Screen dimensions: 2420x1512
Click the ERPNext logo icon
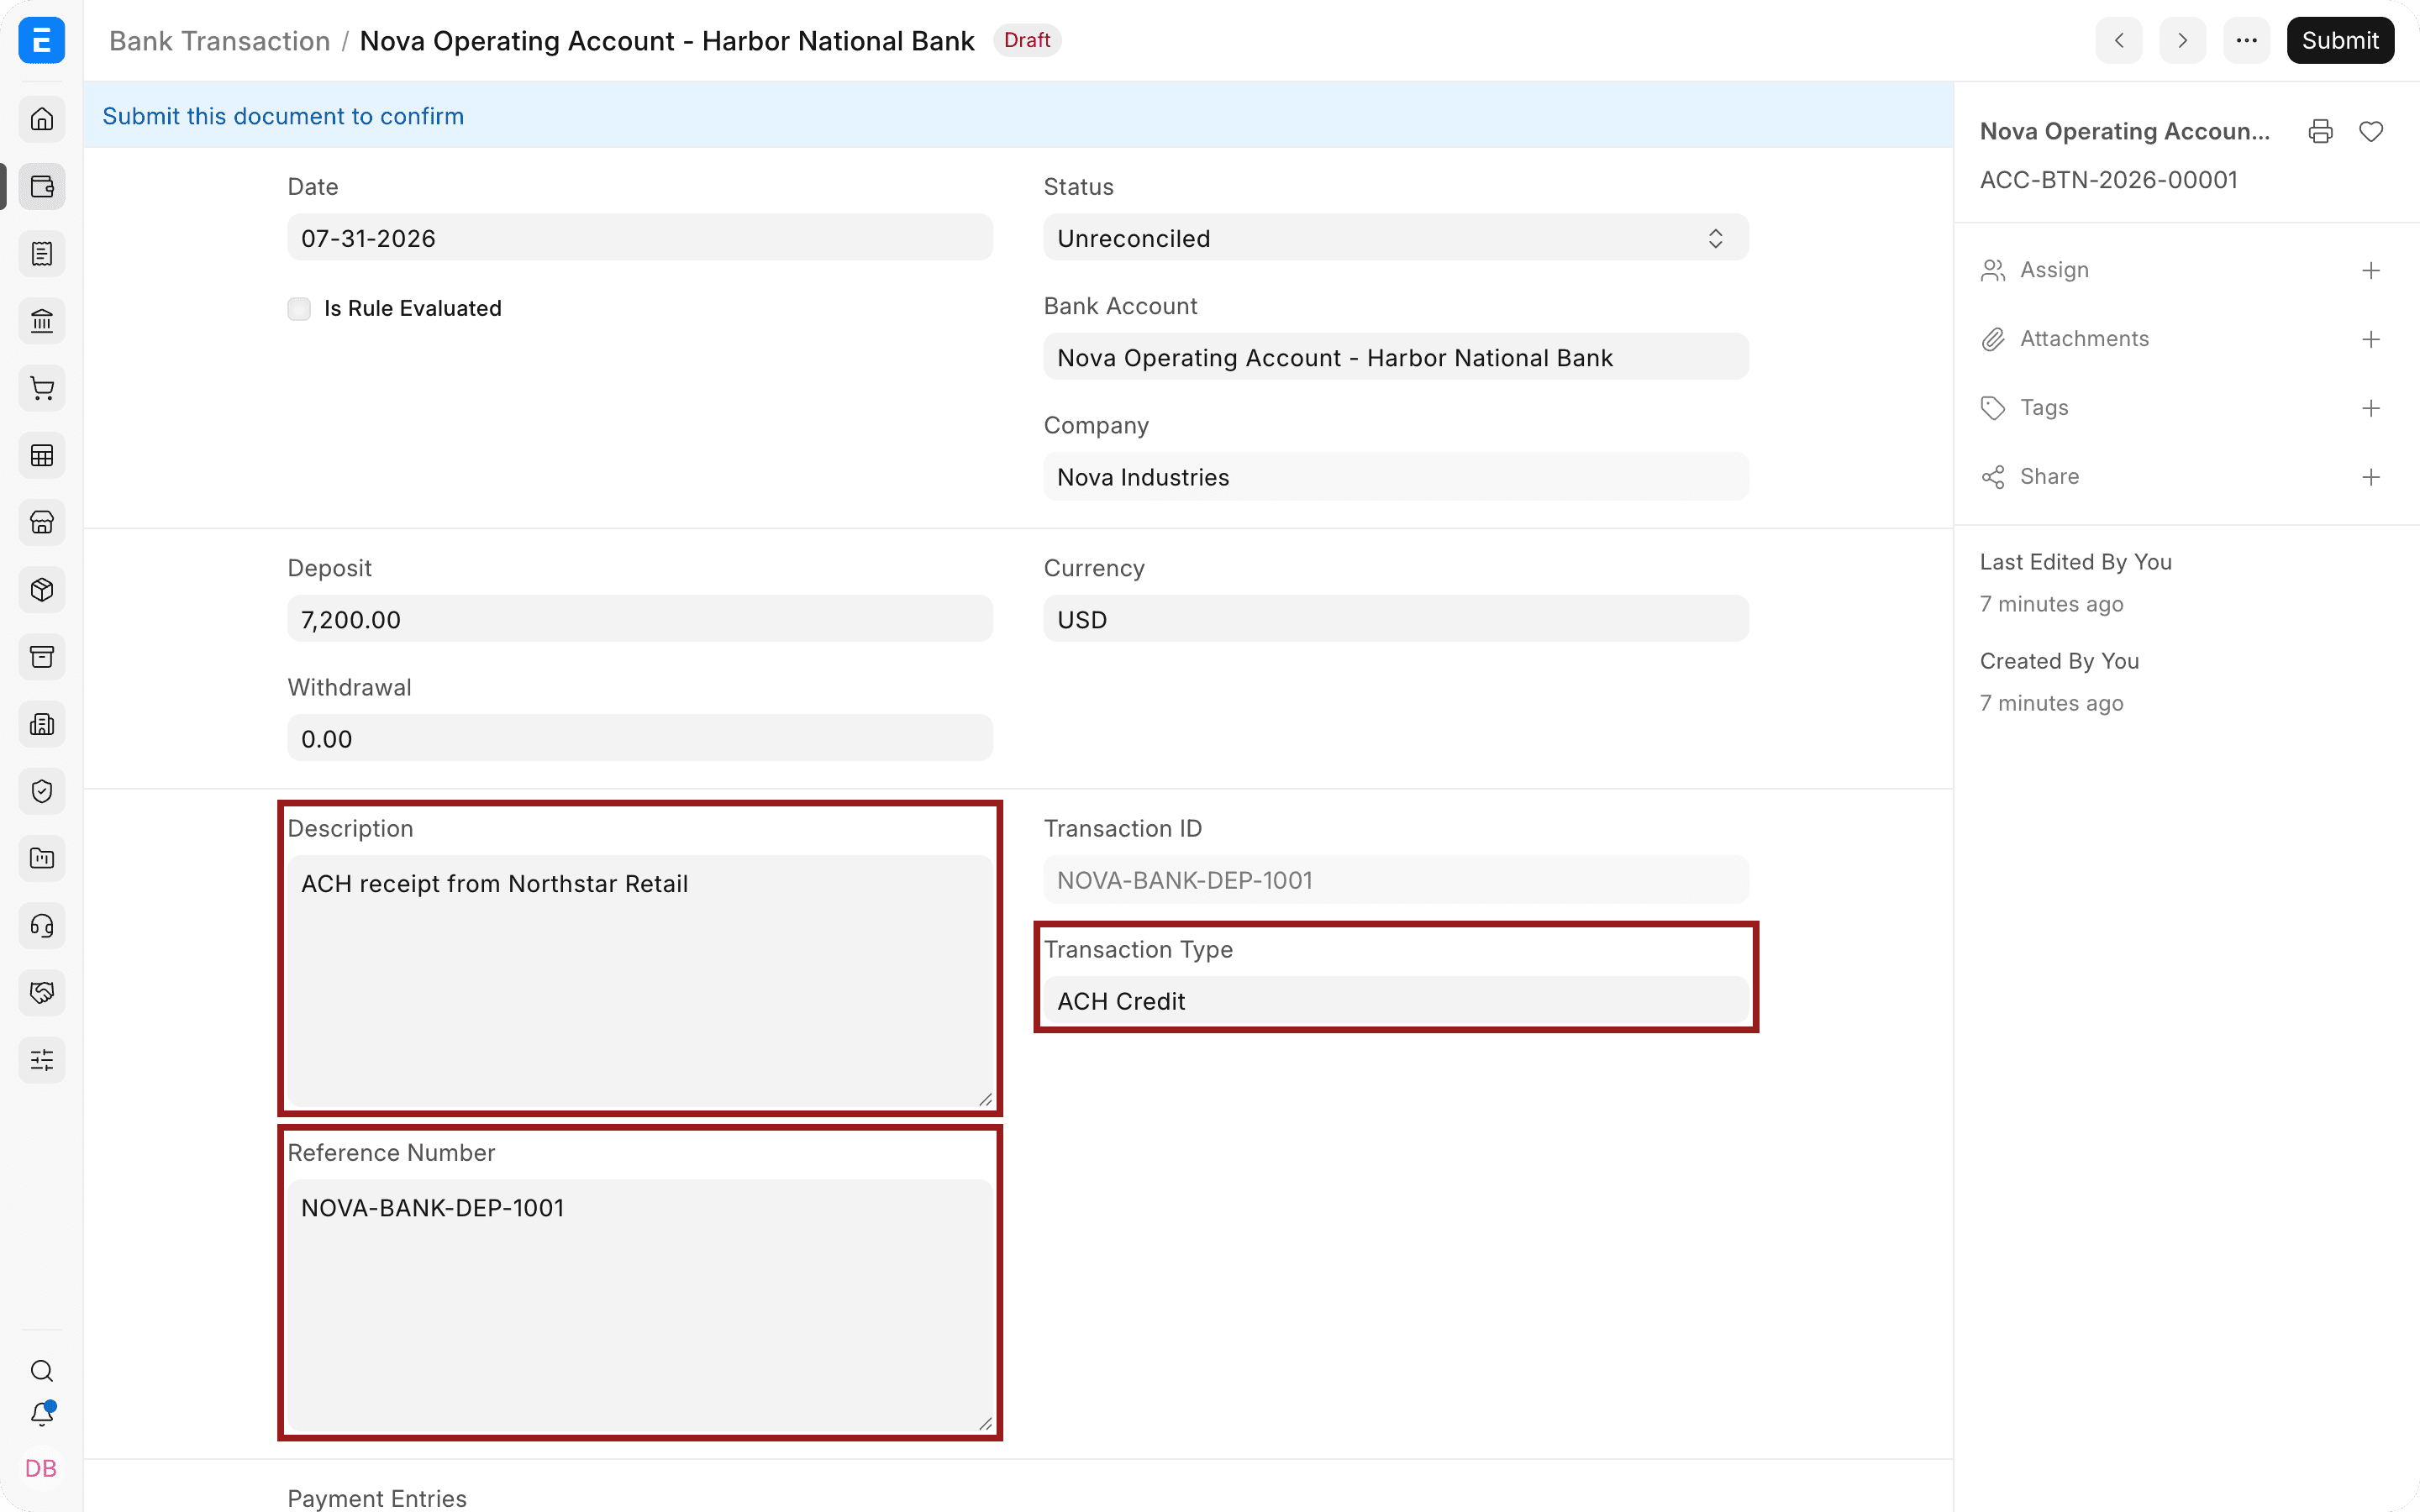tap(42, 40)
